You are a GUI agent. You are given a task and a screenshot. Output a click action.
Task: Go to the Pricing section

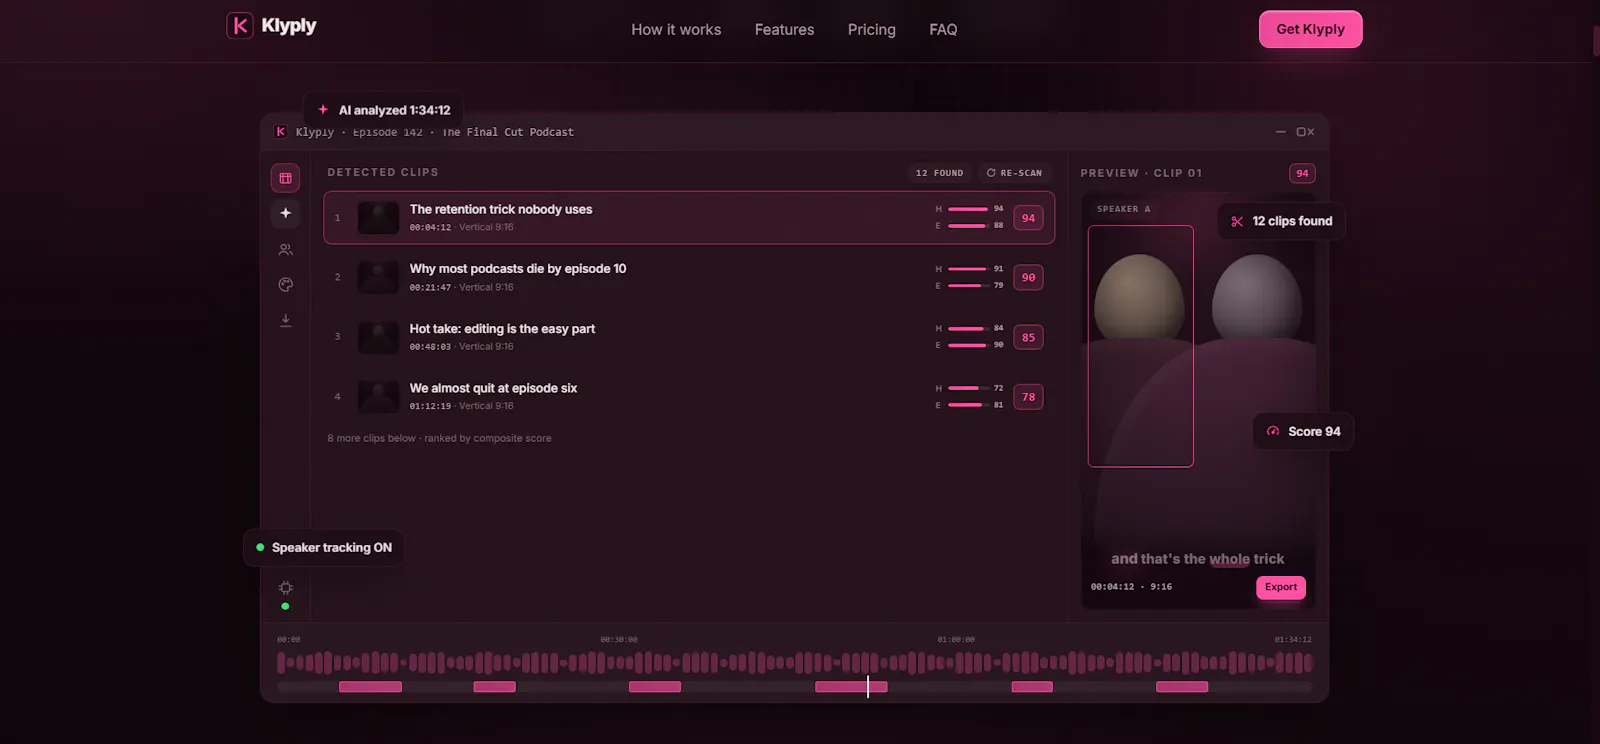872,30
